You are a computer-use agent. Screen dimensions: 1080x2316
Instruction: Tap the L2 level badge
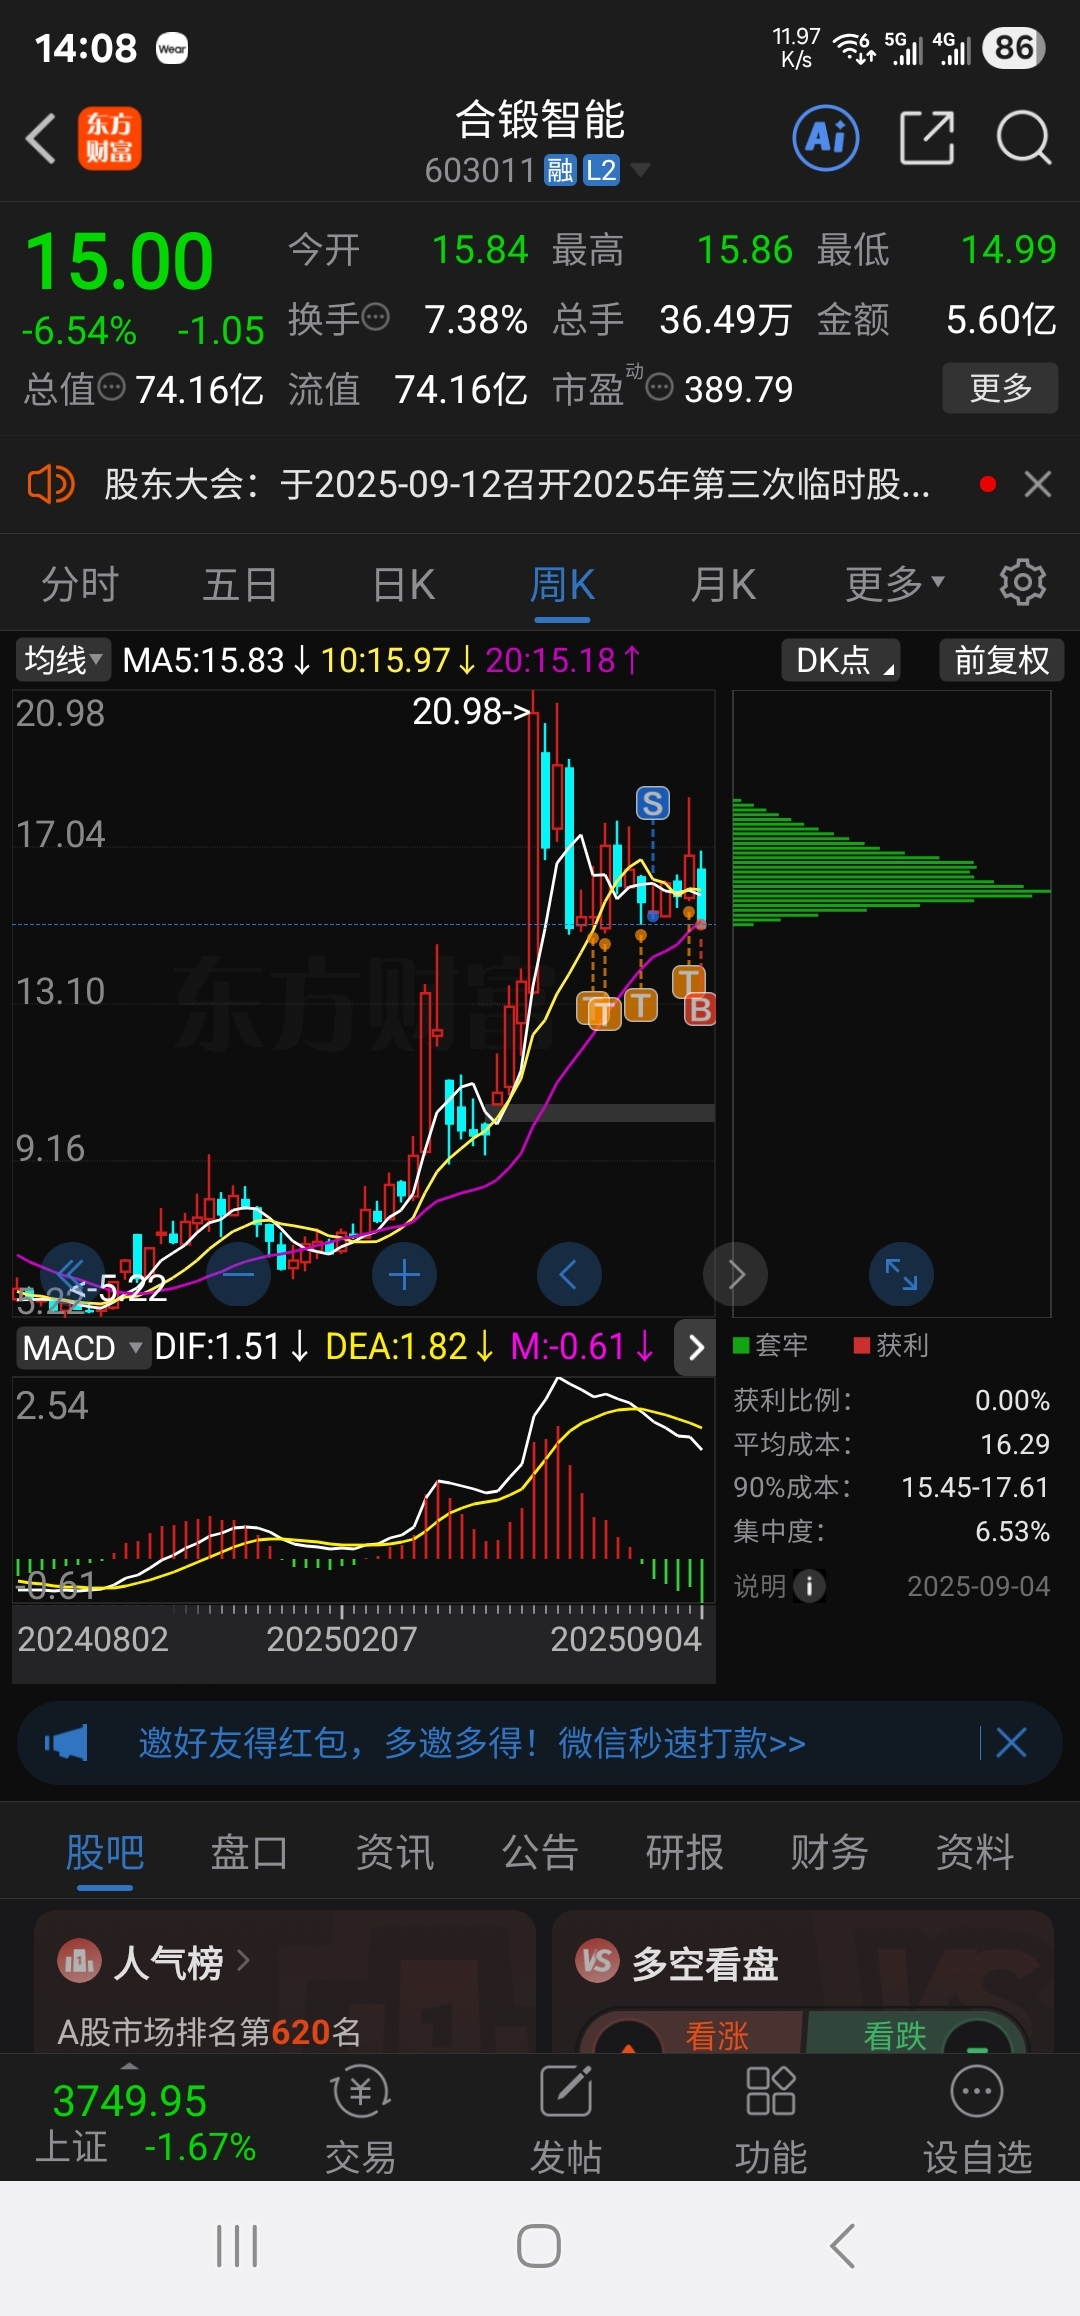coord(600,171)
